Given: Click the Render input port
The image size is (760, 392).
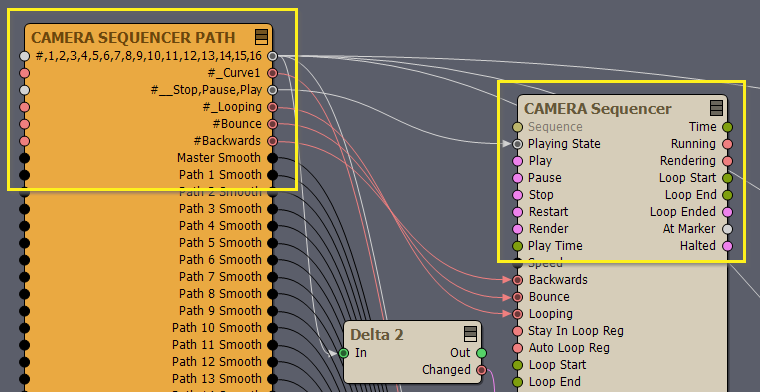Looking at the screenshot, I should point(518,229).
